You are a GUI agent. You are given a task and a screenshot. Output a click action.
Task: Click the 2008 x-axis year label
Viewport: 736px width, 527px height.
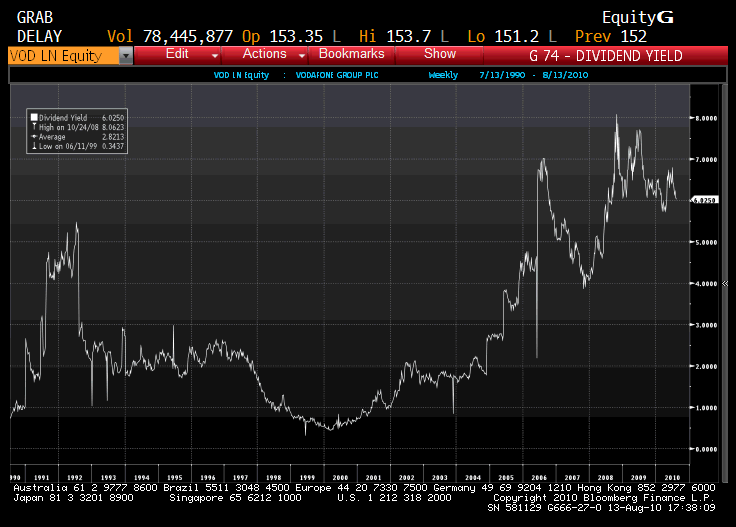[606, 477]
